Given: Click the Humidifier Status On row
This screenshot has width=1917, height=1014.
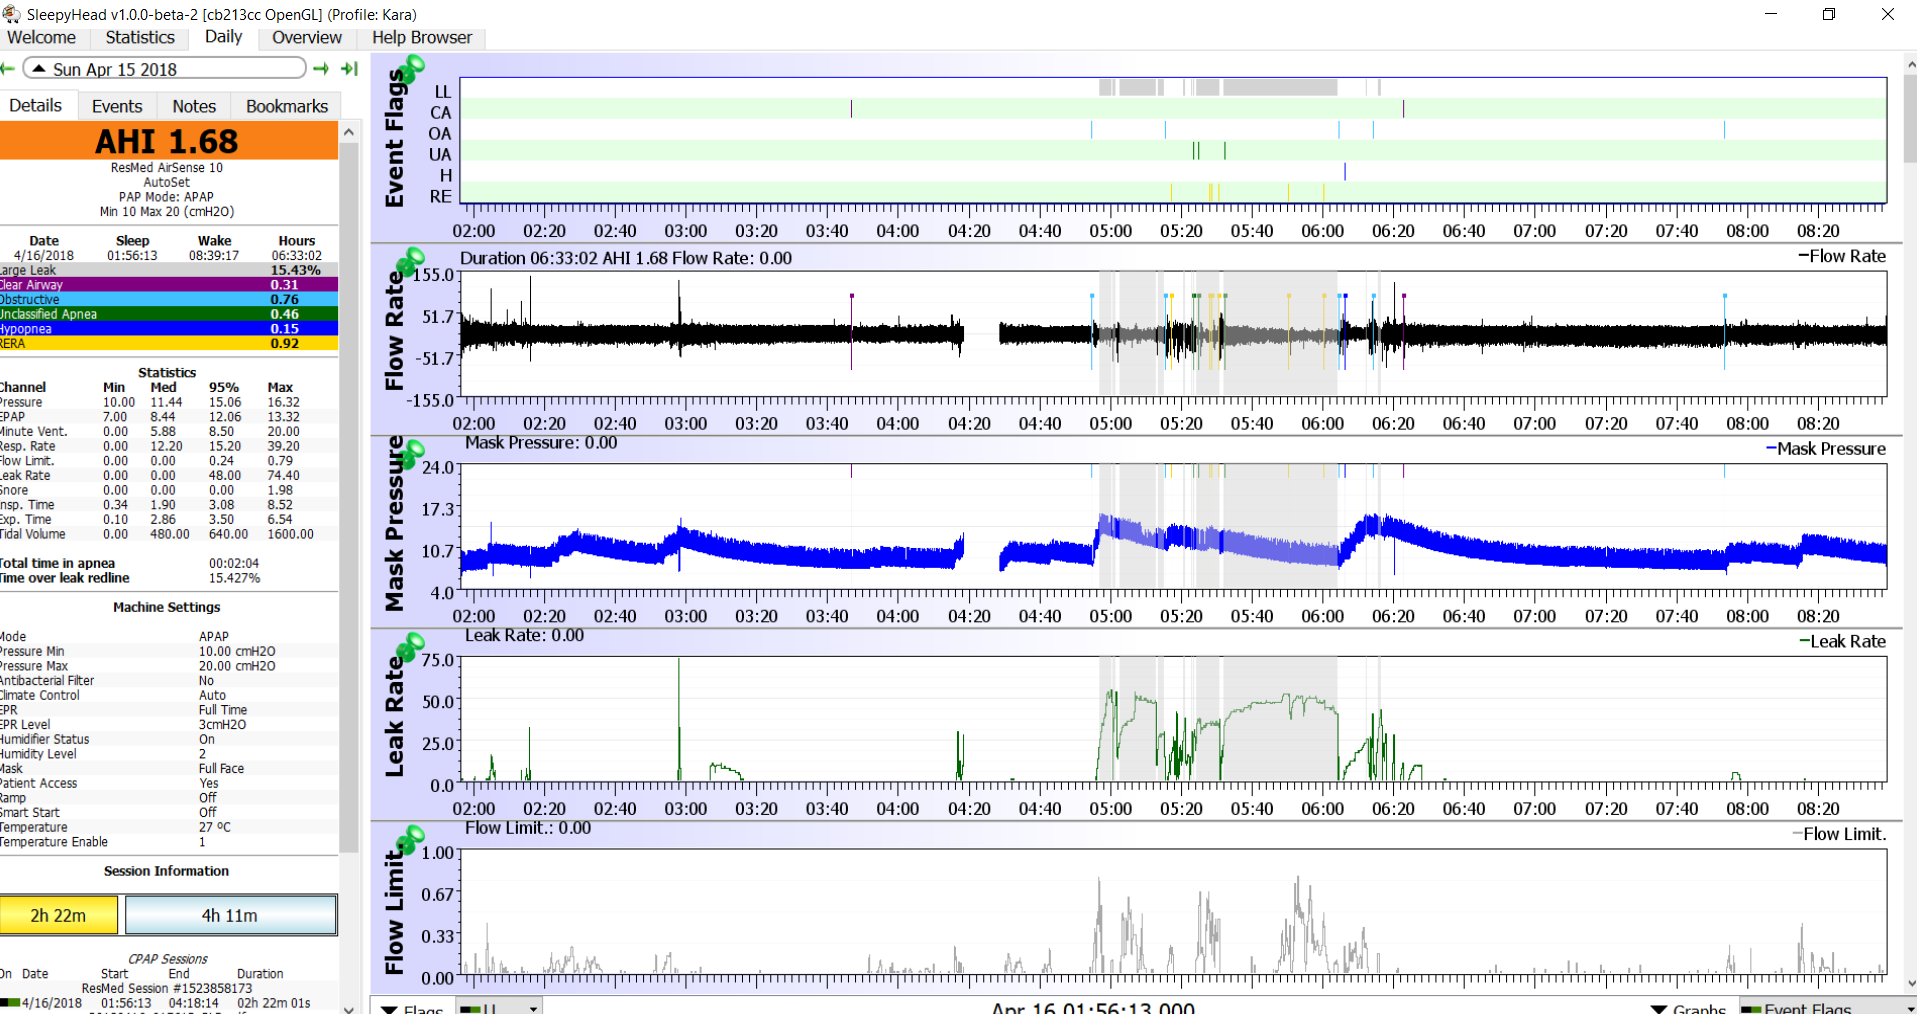Looking at the screenshot, I should pyautogui.click(x=168, y=739).
